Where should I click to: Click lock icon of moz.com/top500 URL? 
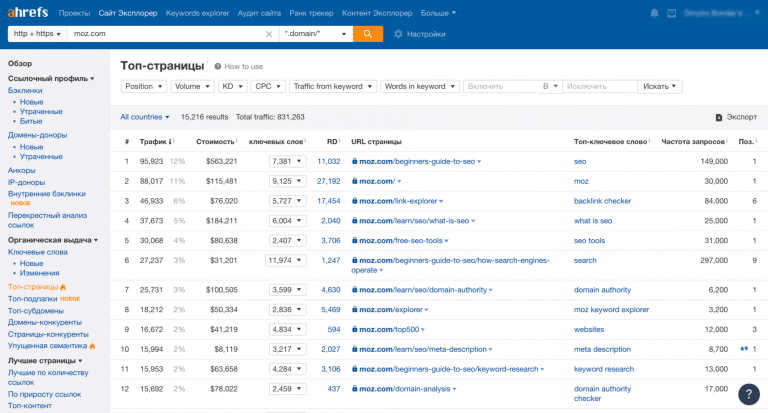pyautogui.click(x=354, y=329)
